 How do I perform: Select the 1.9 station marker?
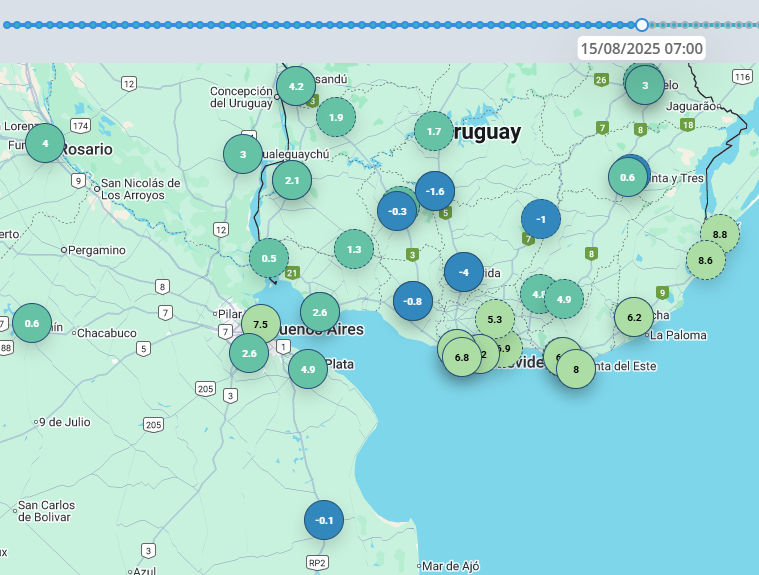pyautogui.click(x=336, y=117)
